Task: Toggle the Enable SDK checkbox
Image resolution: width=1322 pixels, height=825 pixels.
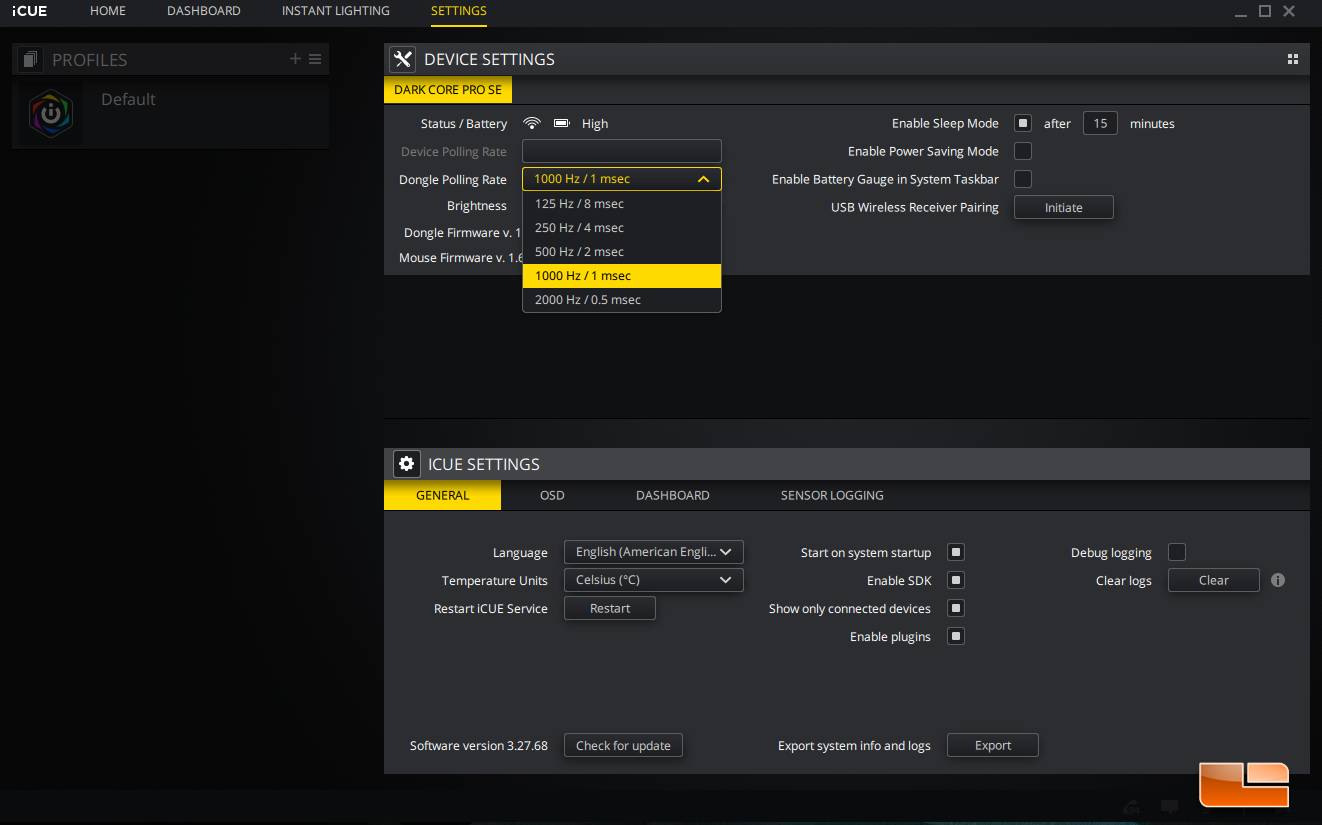Action: [956, 580]
